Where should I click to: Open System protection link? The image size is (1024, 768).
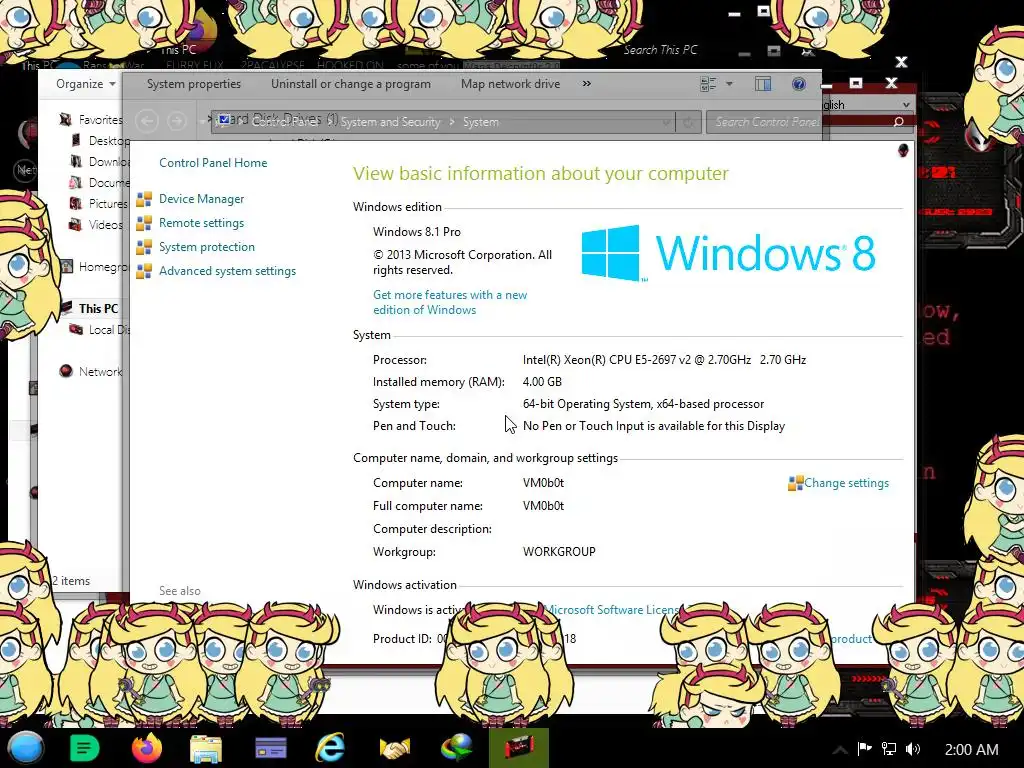point(206,247)
